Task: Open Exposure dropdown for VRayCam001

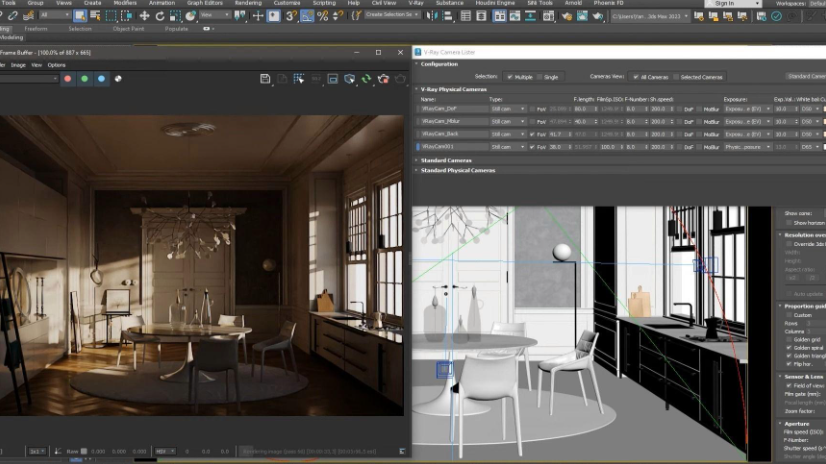Action: 748,147
